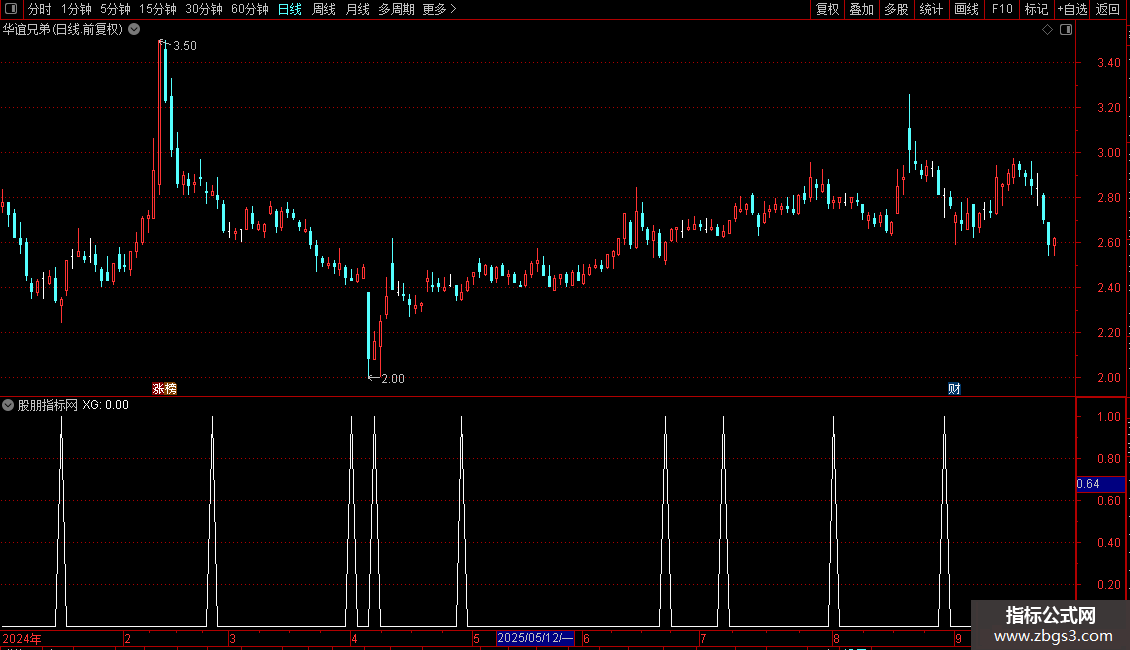Click the 标记 mark button
This screenshot has height=650, width=1130.
tap(1036, 9)
